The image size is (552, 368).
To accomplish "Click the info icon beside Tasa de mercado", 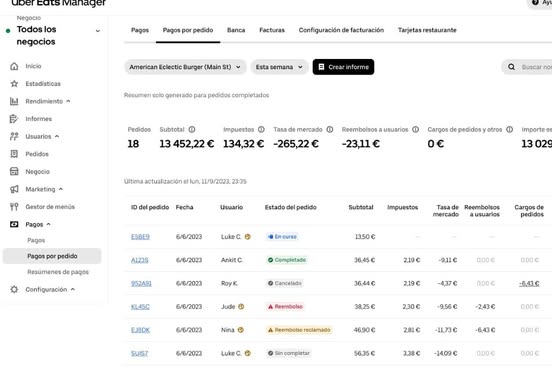I will 330,130.
